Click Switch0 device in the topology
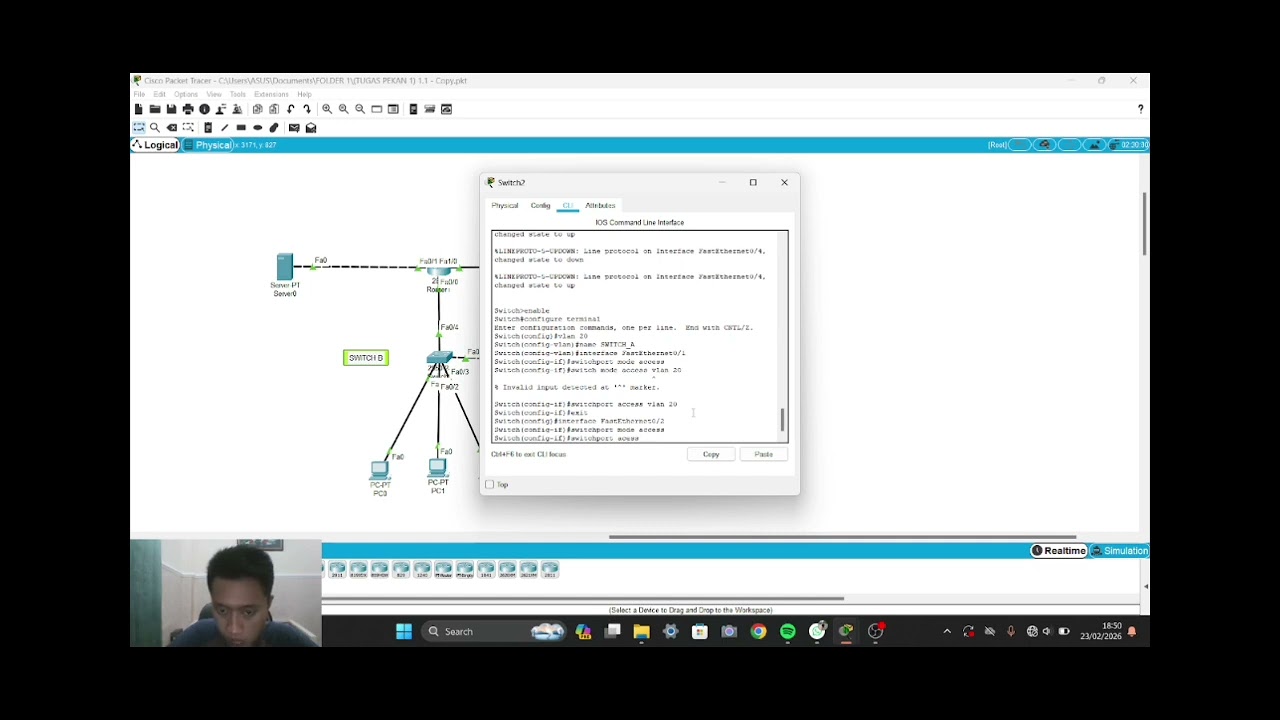 point(439,358)
